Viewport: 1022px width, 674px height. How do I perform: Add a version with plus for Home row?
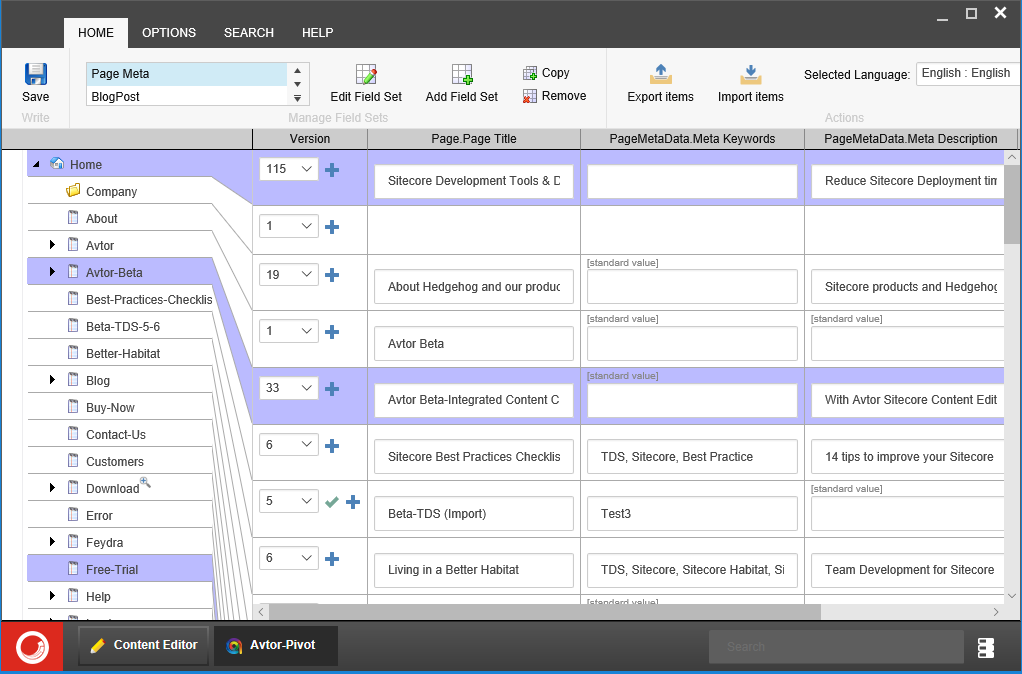332,170
